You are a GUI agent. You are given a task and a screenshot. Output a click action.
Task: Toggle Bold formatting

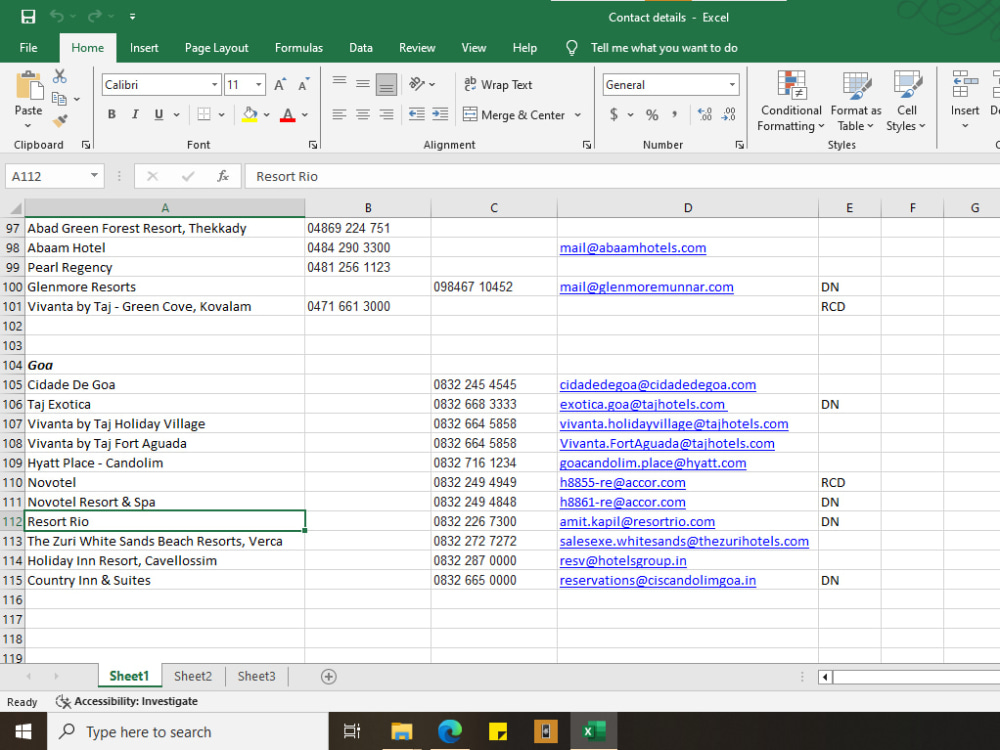point(111,114)
